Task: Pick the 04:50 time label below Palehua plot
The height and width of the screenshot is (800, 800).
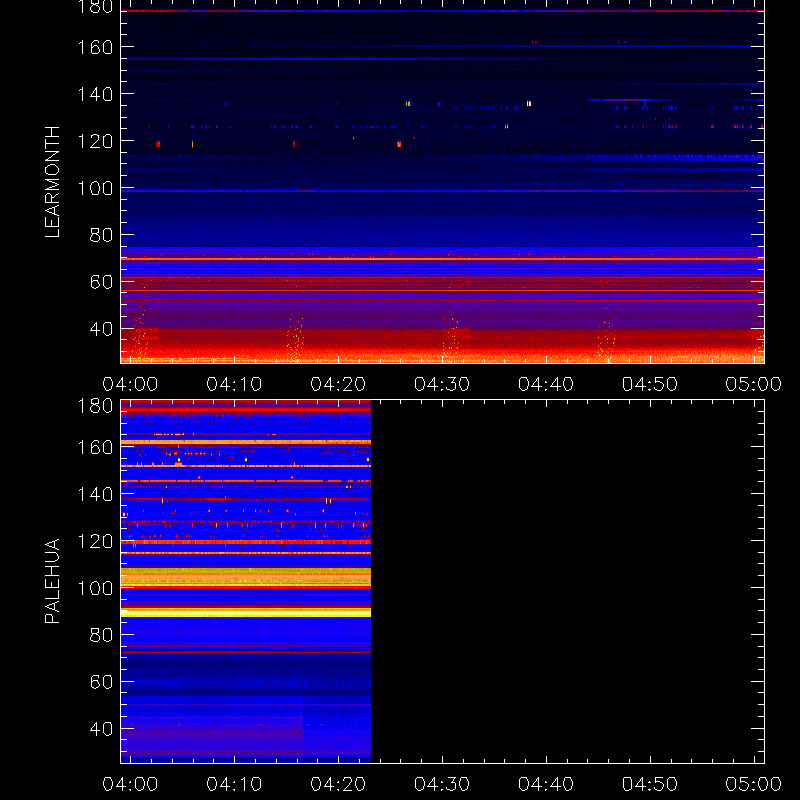Action: [650, 784]
